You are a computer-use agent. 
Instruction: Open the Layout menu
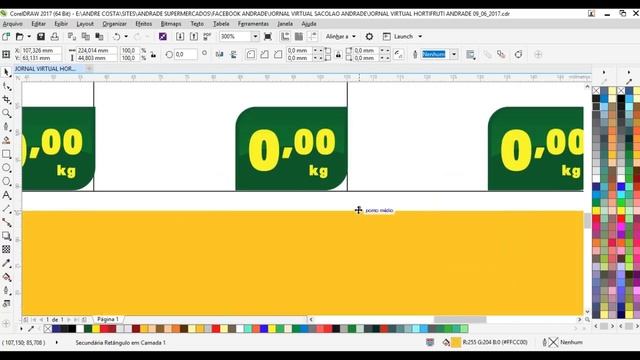85,24
